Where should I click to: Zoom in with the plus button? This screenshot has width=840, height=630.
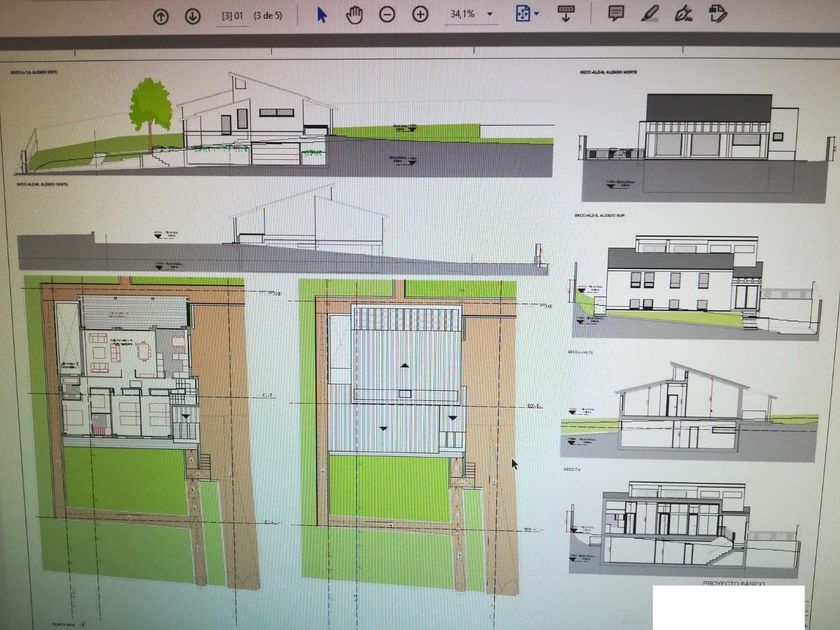[421, 14]
